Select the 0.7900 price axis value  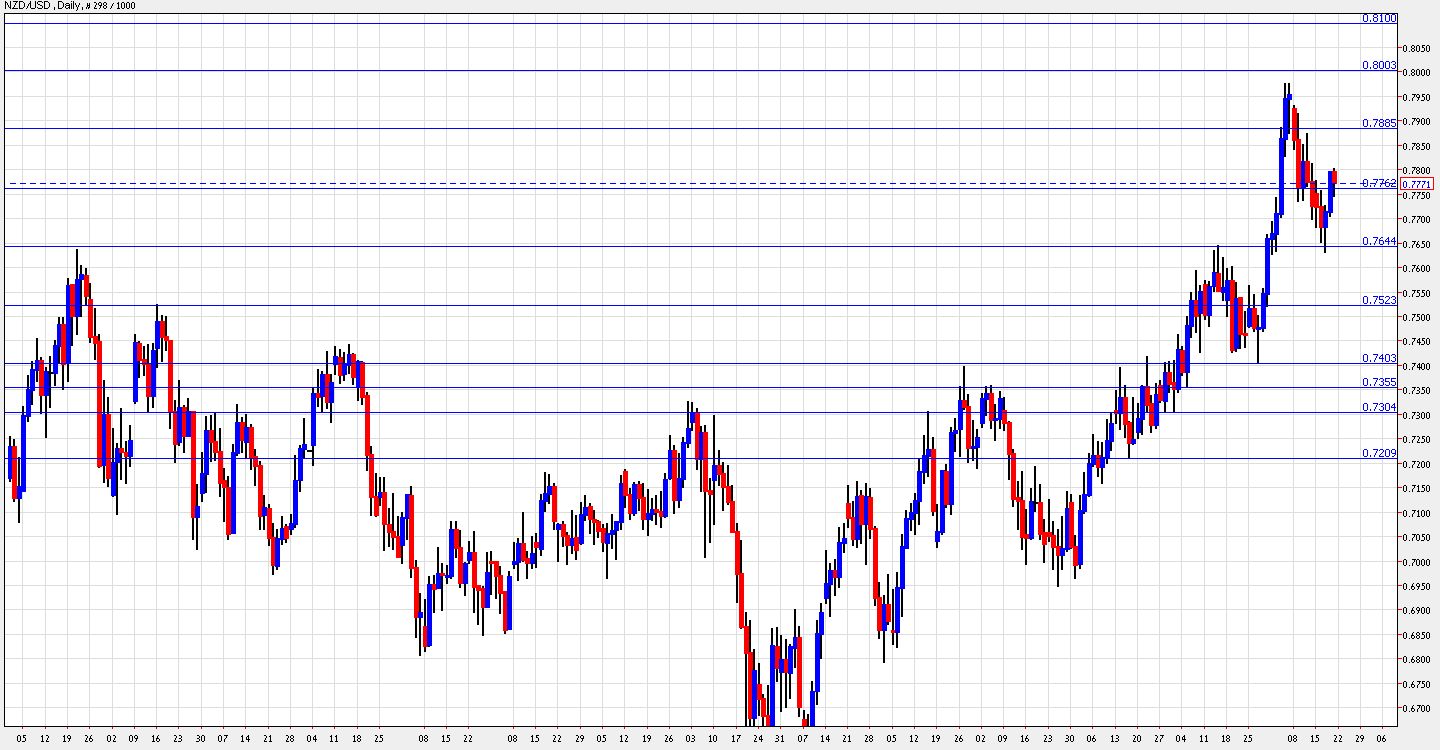click(x=1416, y=122)
